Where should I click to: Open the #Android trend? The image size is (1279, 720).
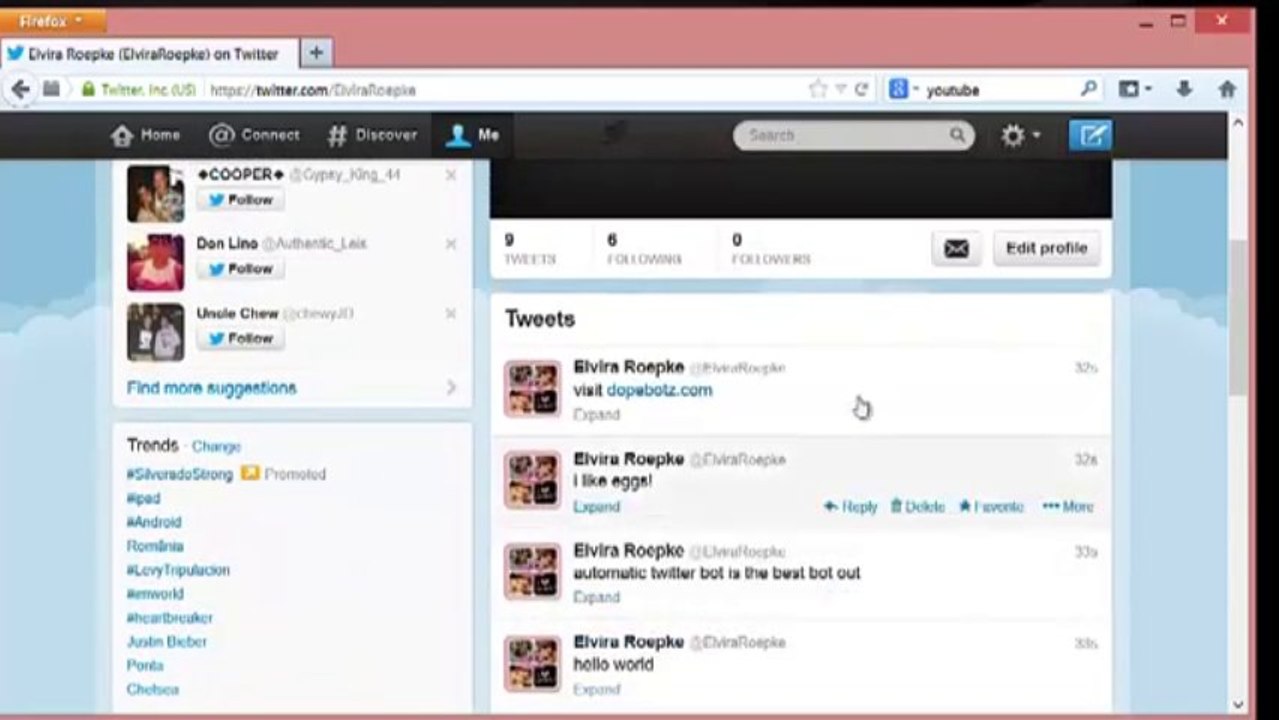(x=154, y=522)
